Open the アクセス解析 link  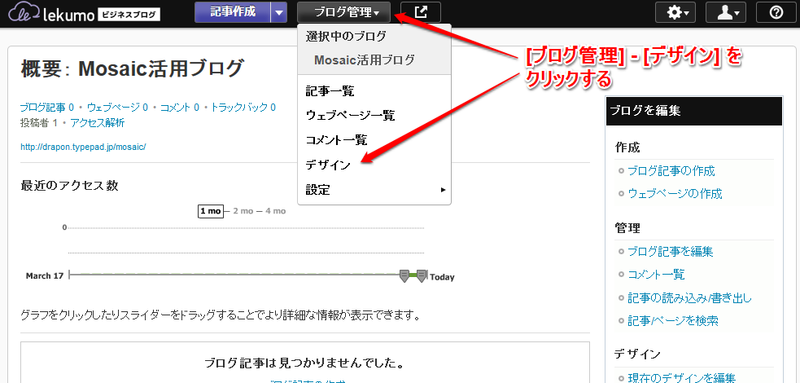click(x=97, y=123)
